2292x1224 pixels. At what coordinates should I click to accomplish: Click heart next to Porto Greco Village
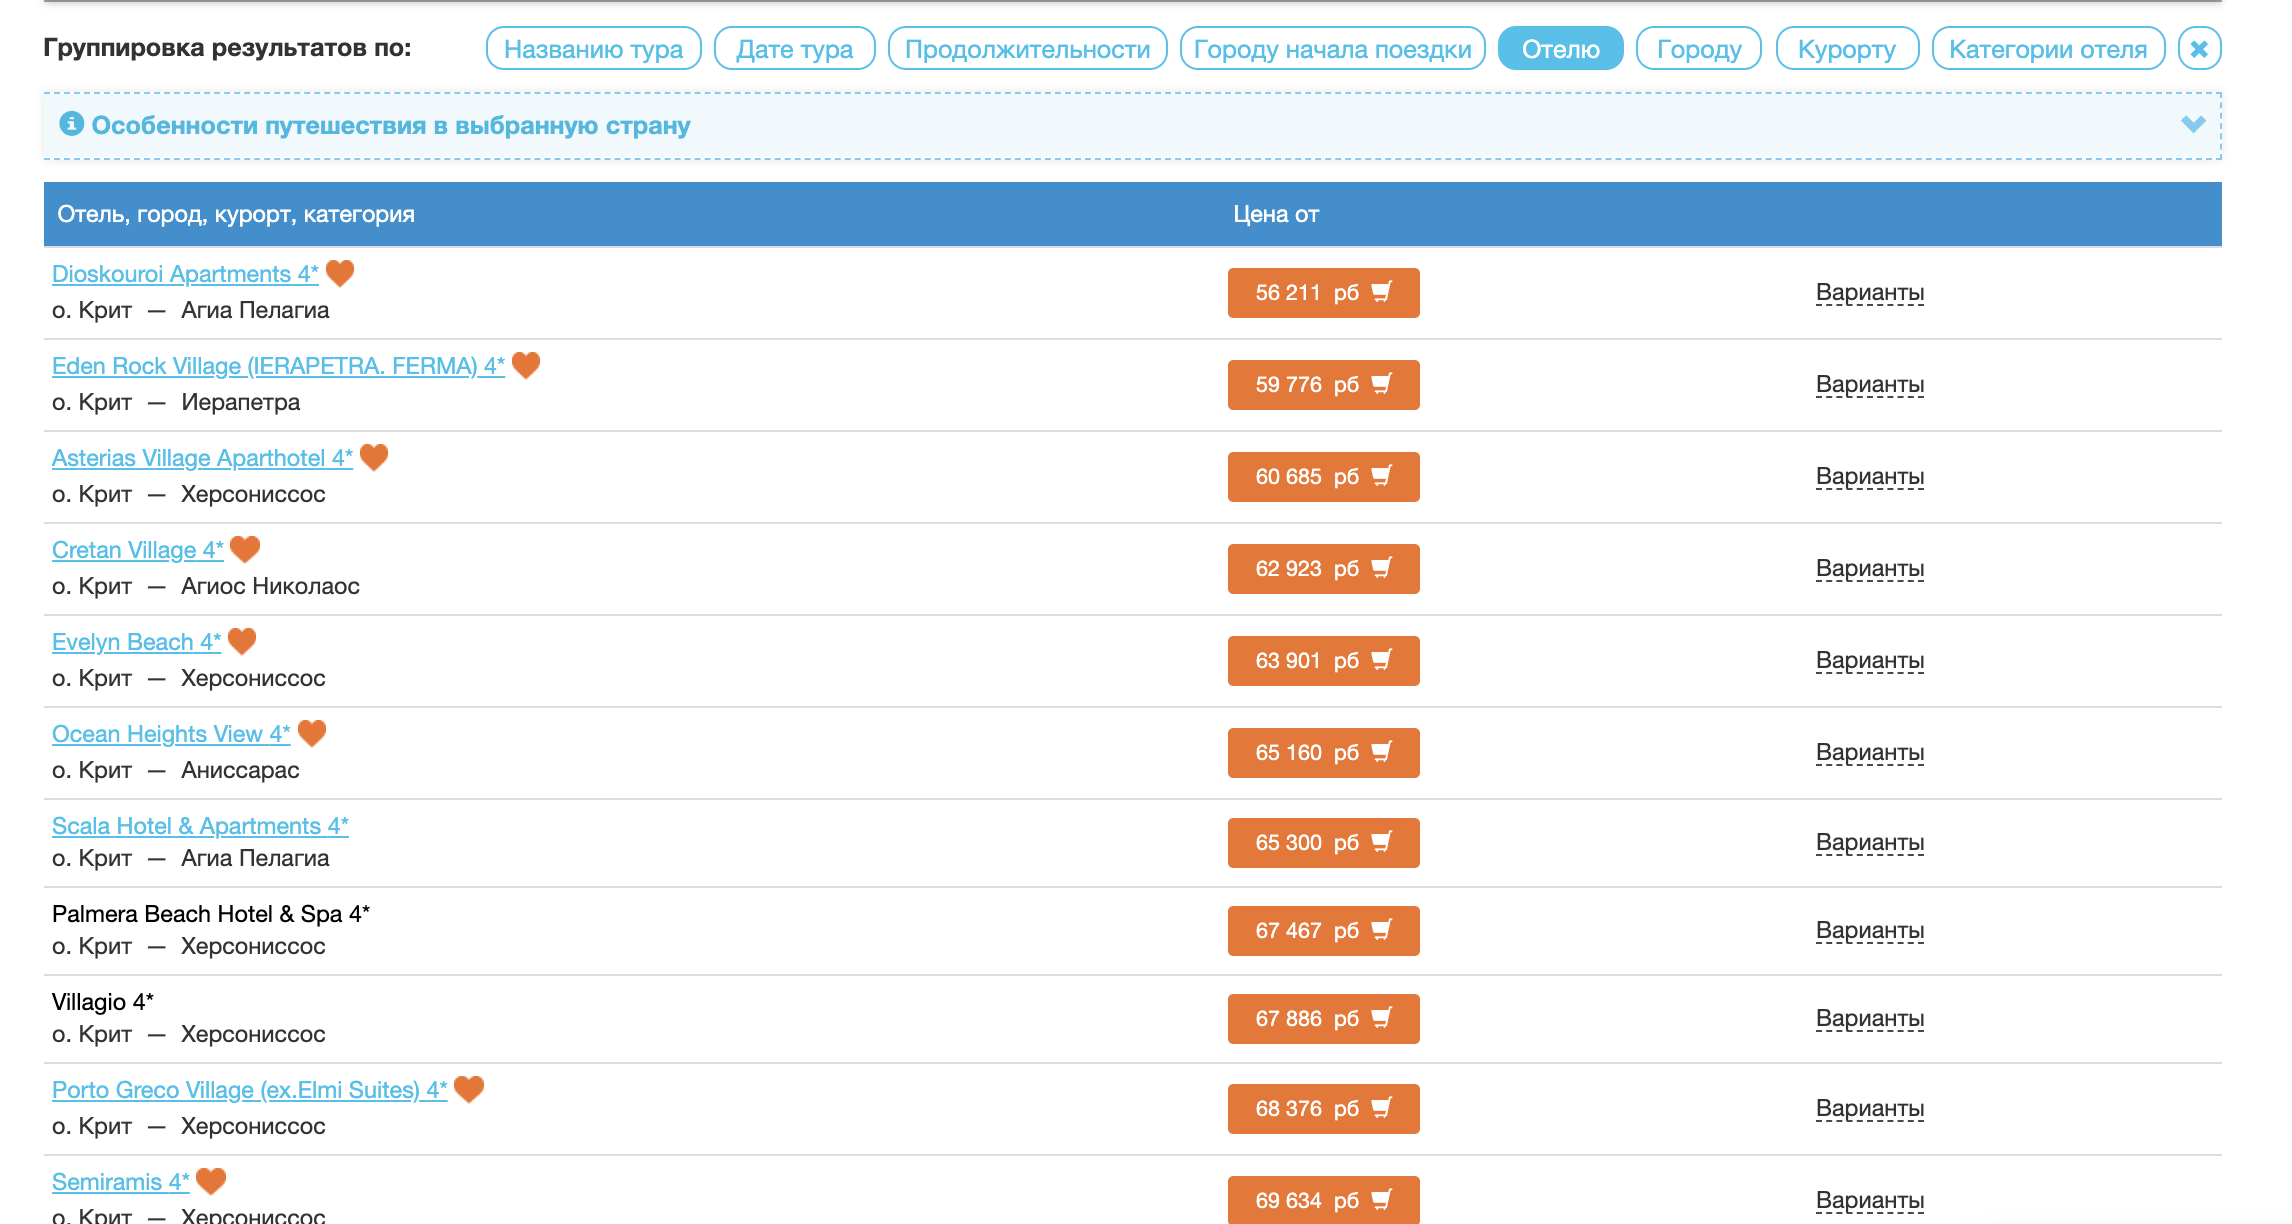coord(469,1089)
